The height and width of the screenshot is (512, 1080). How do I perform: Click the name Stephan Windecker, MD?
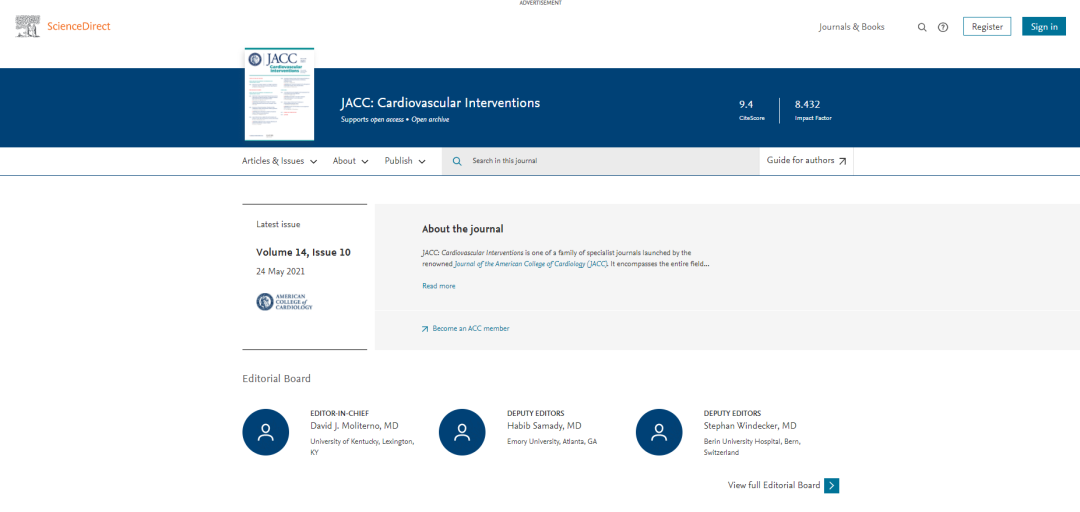coord(750,426)
